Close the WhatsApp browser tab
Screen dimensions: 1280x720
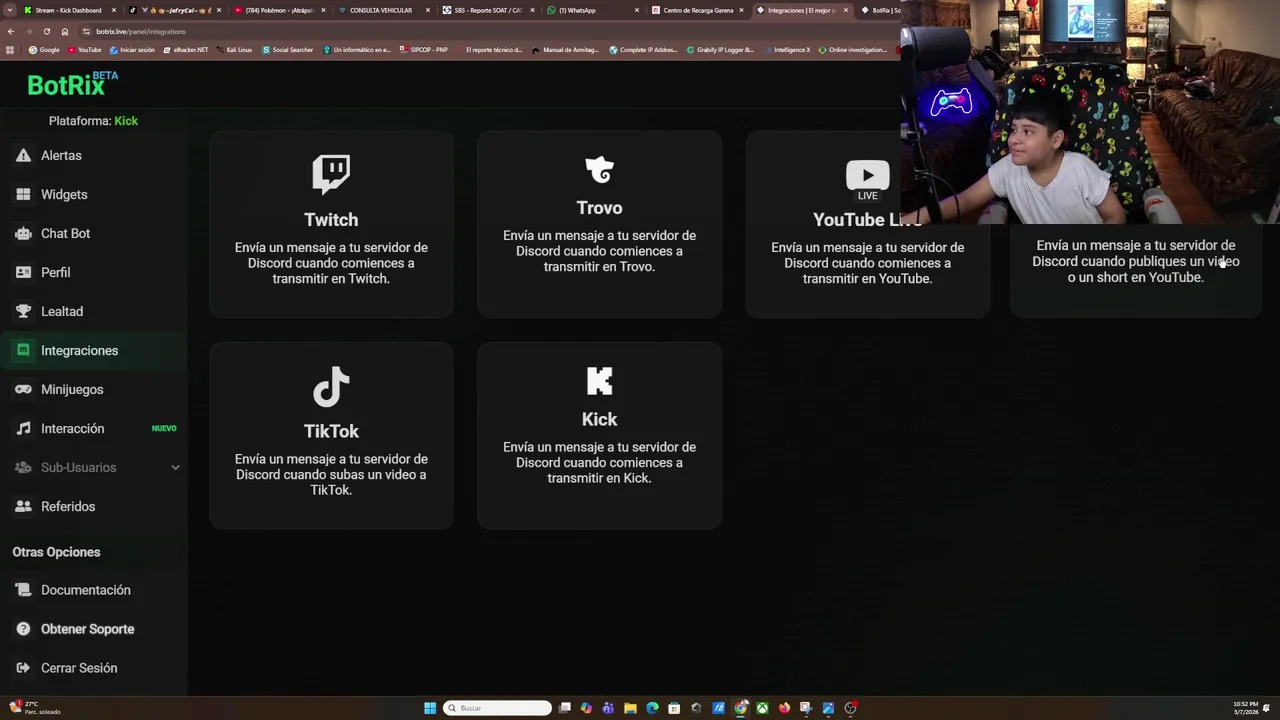point(638,10)
